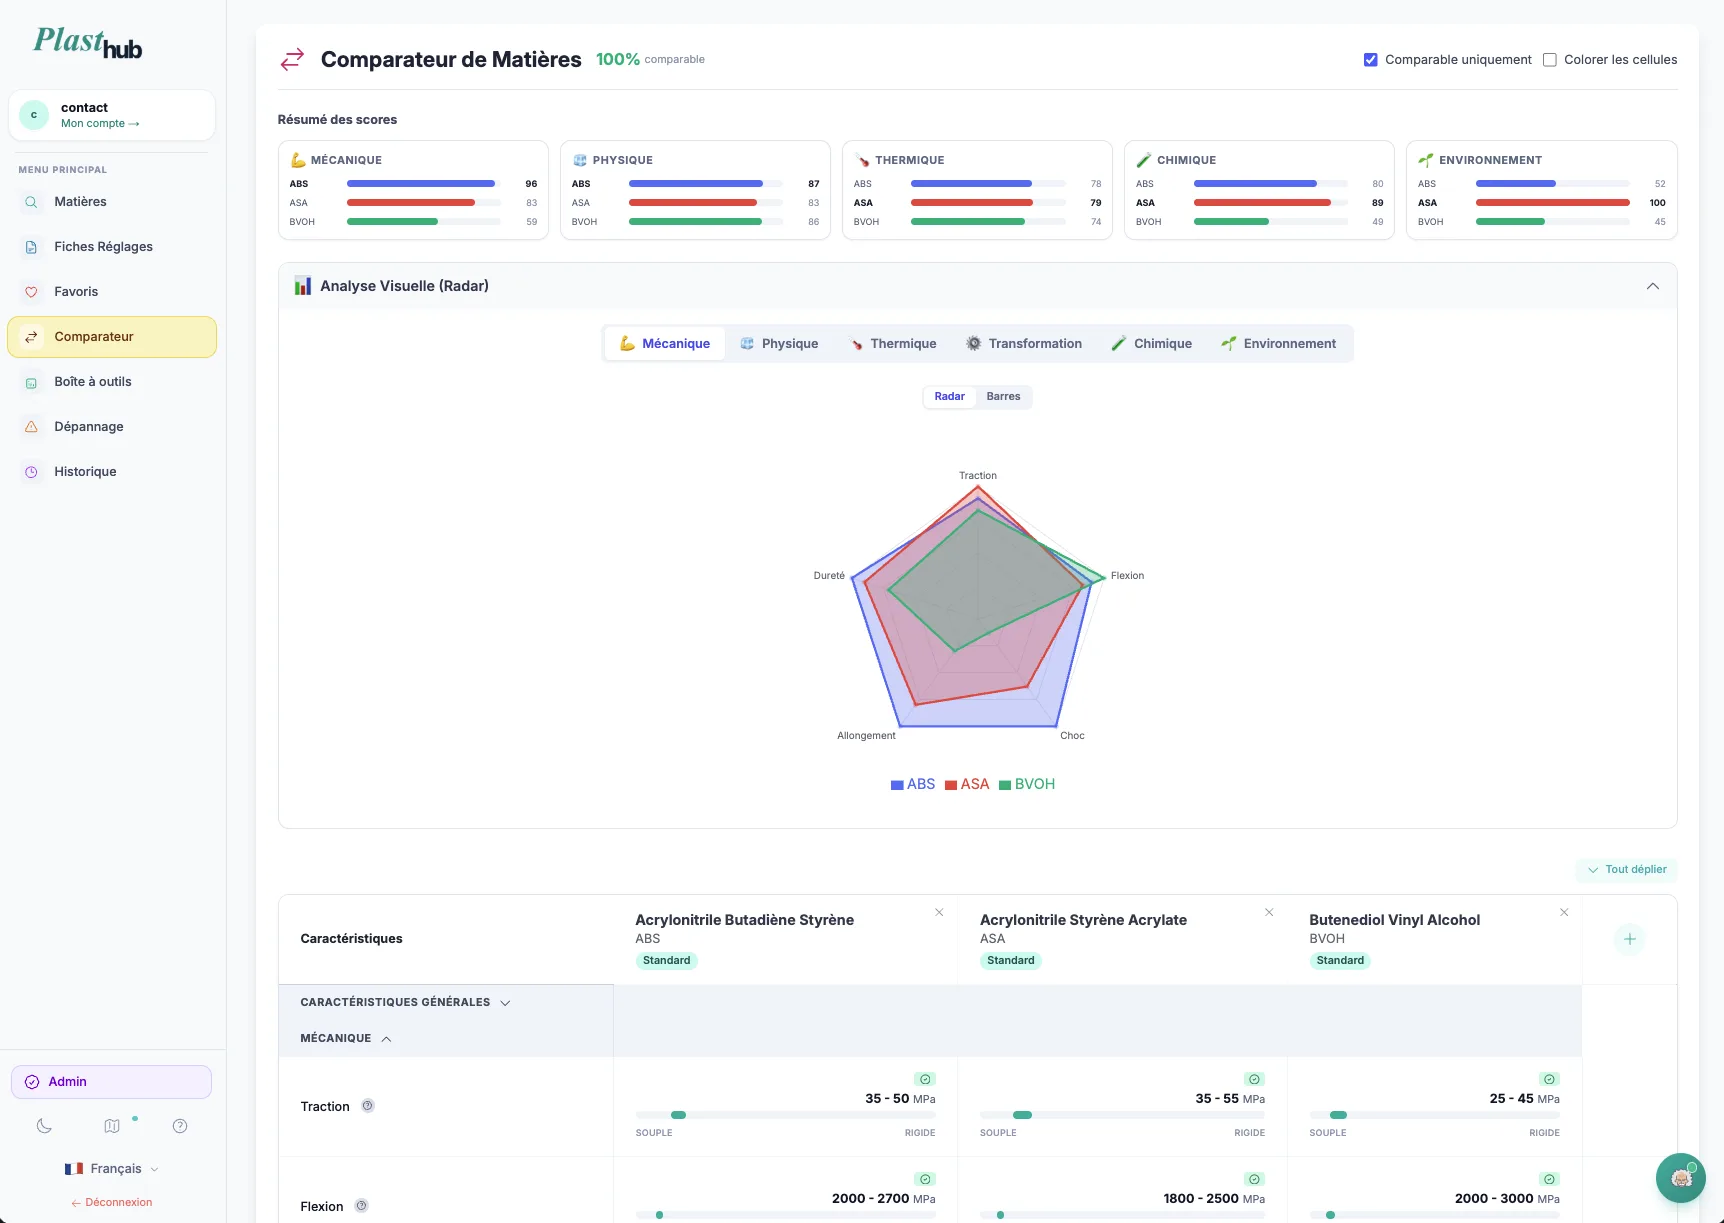Open the Français language dropdown
This screenshot has height=1223, width=1724.
tap(111, 1168)
